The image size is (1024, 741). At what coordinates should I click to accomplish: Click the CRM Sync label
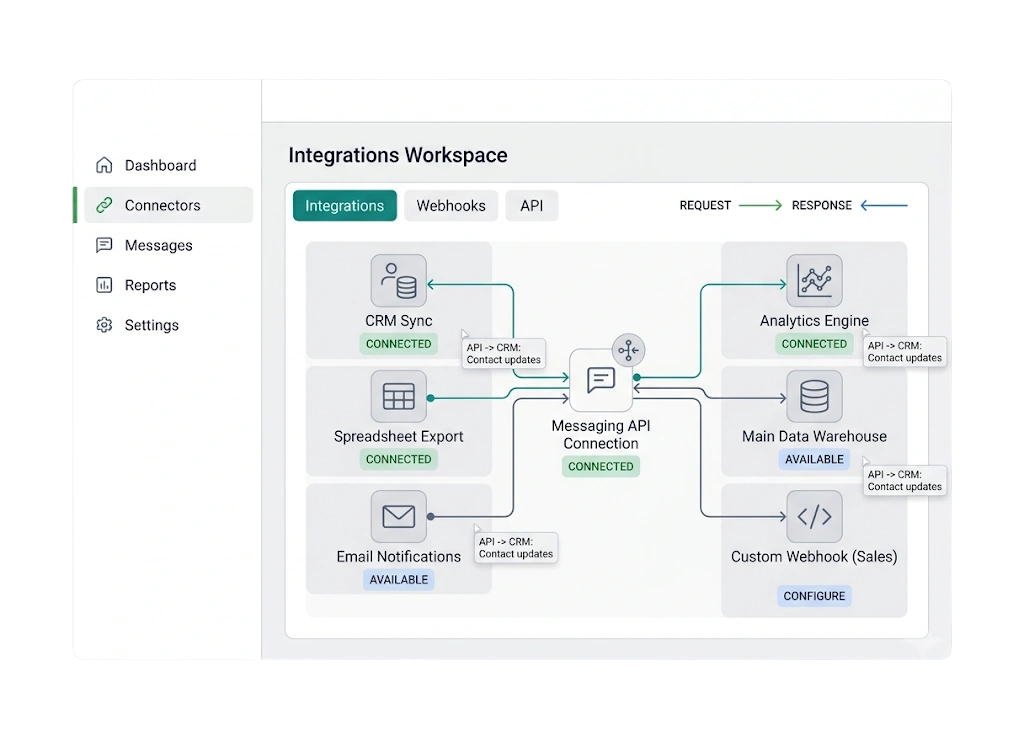(x=398, y=321)
